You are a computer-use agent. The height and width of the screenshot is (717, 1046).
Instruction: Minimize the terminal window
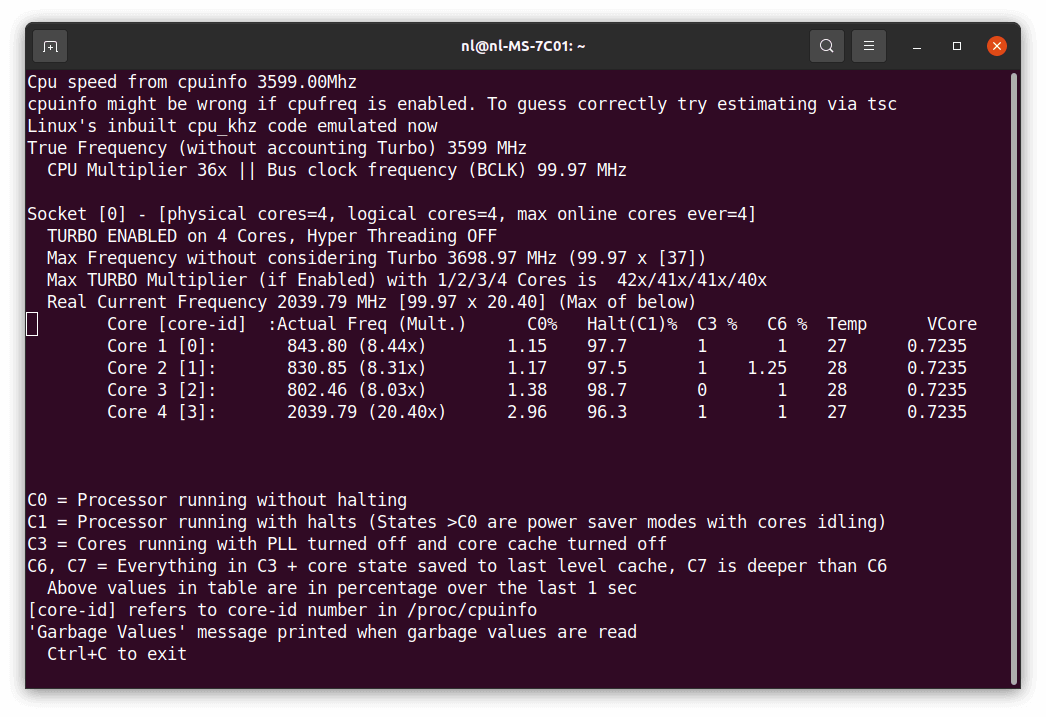click(x=917, y=46)
